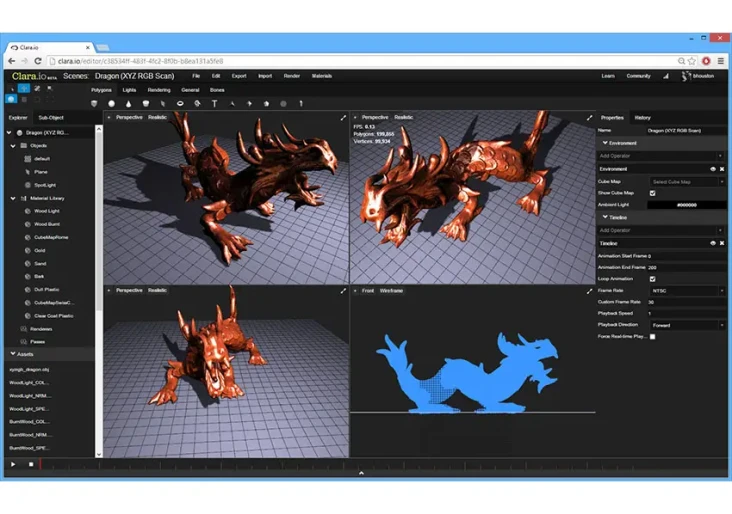
Task: Open the File menu
Action: tap(196, 76)
